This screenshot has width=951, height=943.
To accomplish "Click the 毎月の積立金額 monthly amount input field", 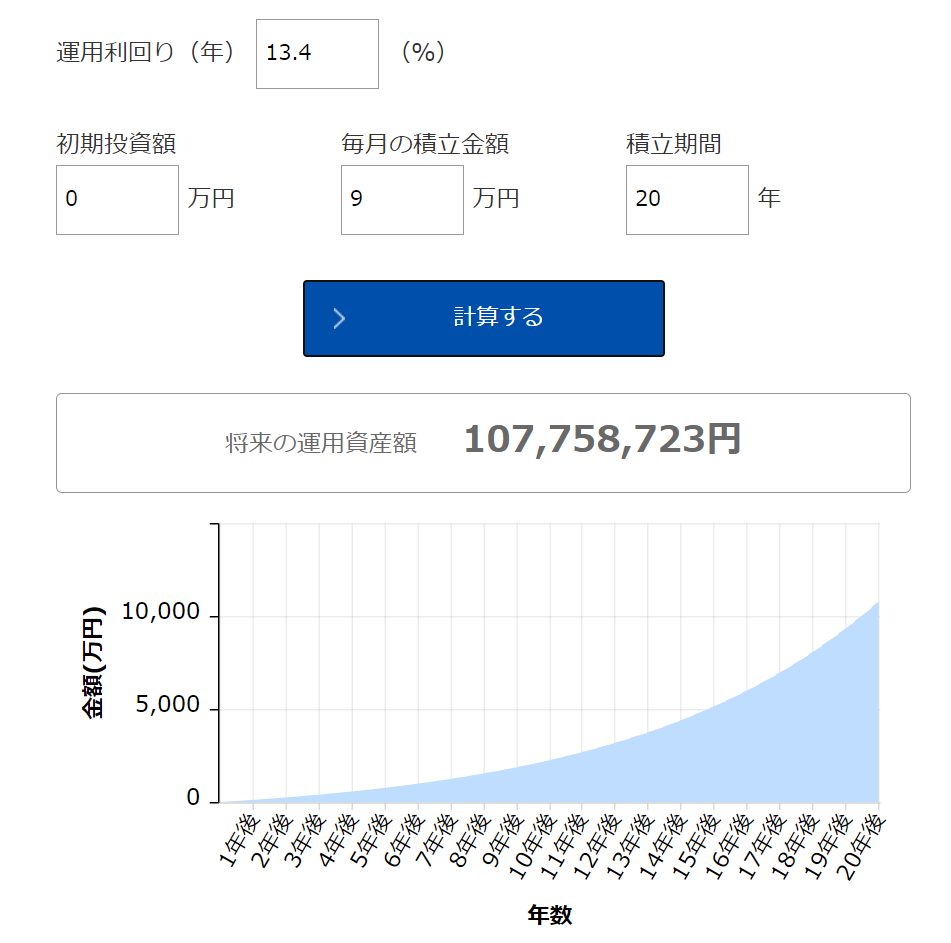I will pyautogui.click(x=402, y=200).
